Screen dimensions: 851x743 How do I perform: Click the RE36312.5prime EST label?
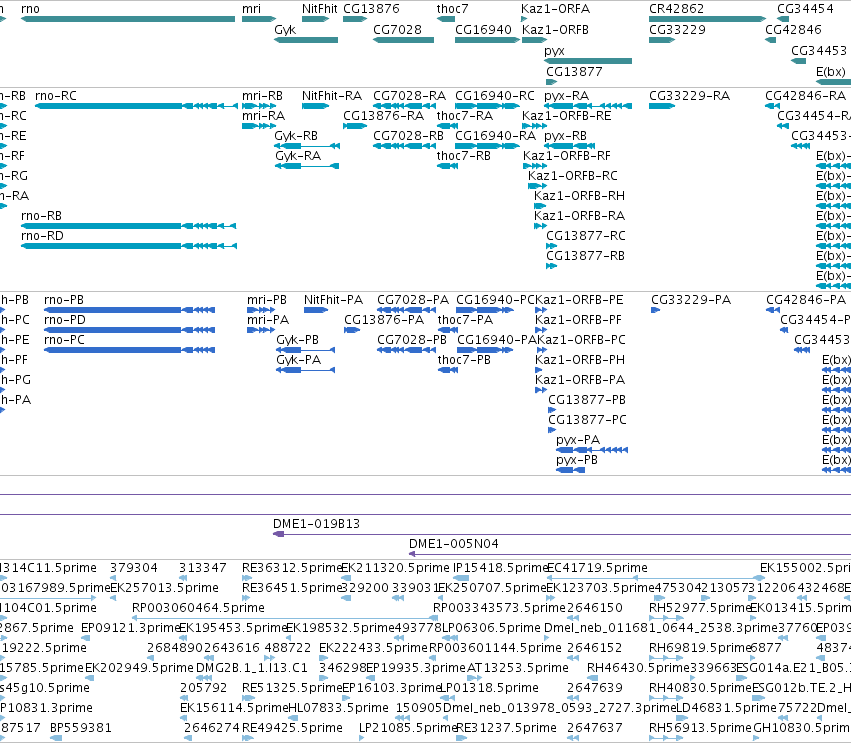(x=292, y=568)
